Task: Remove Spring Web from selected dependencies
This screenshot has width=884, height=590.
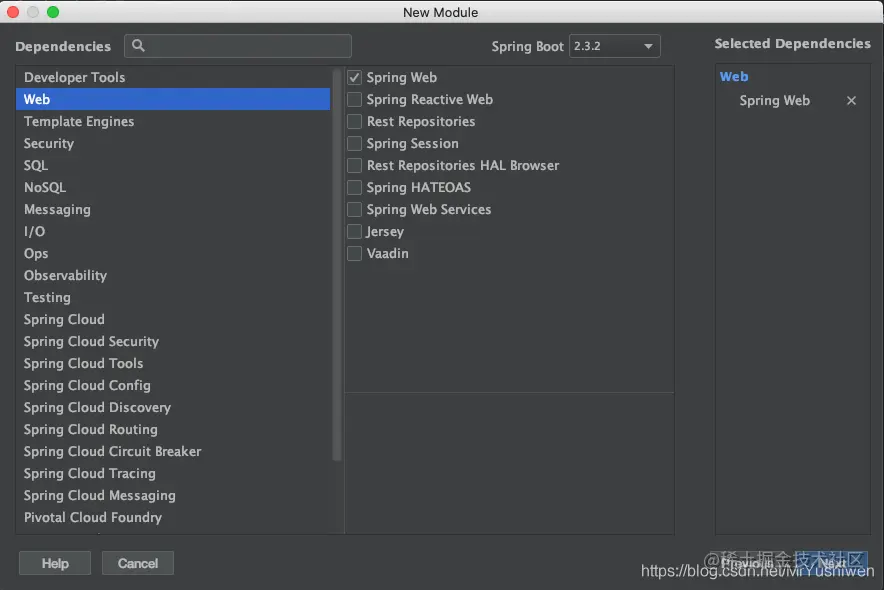Action: tap(851, 100)
